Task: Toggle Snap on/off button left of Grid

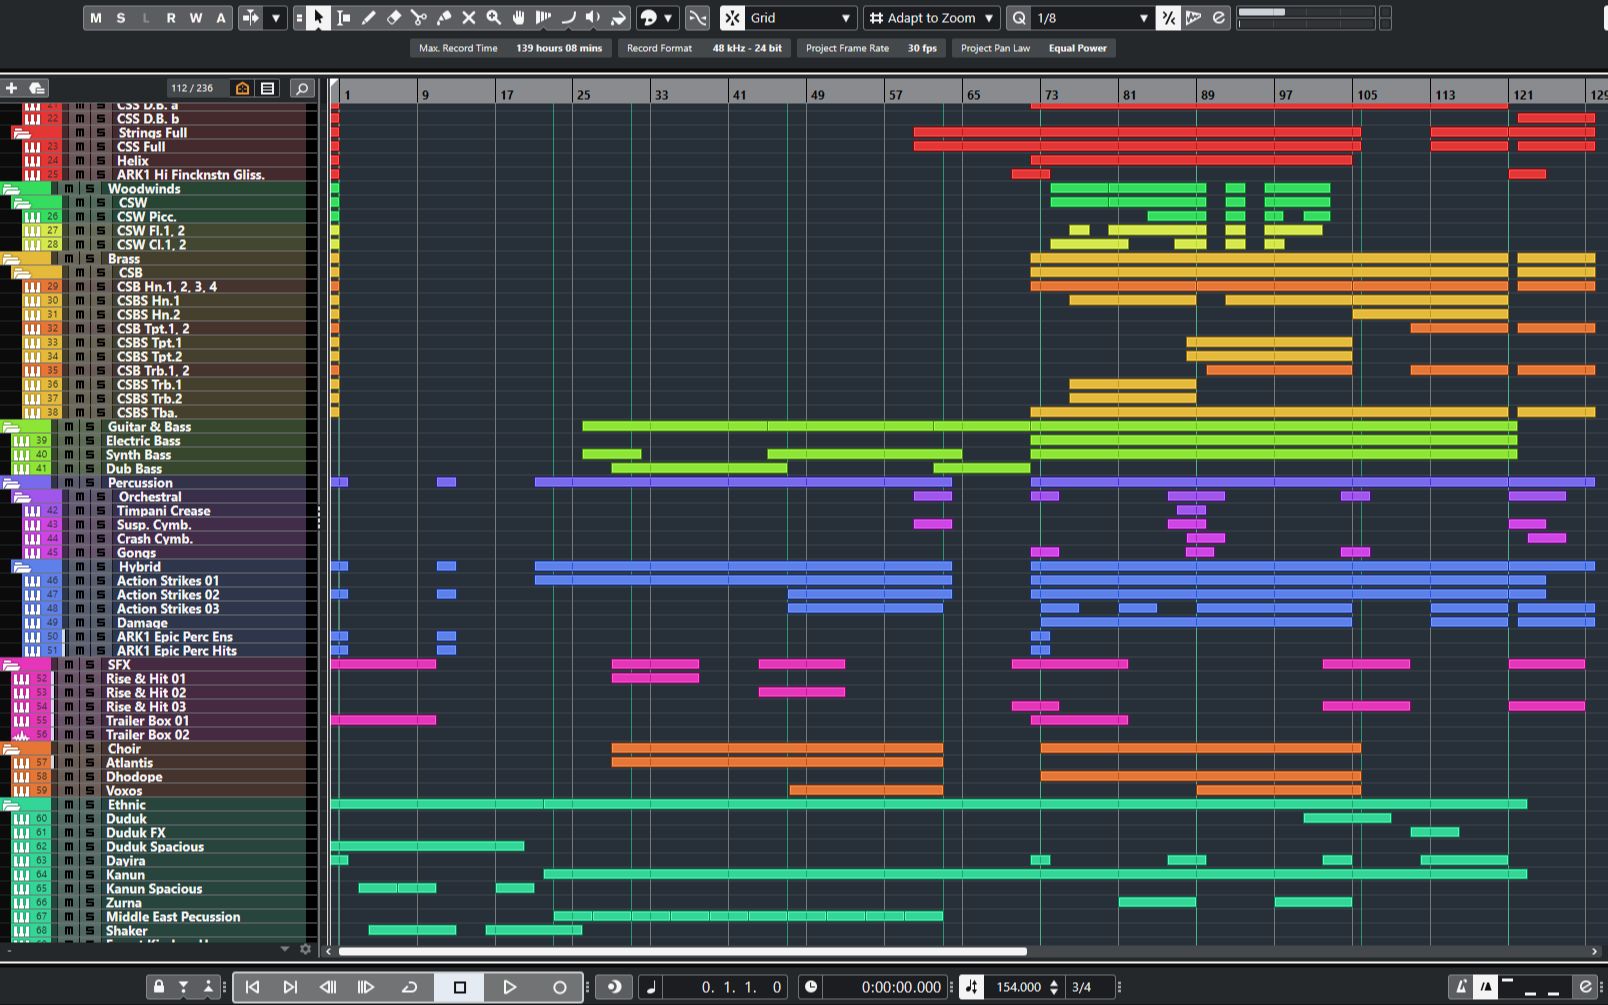Action: click(x=733, y=18)
